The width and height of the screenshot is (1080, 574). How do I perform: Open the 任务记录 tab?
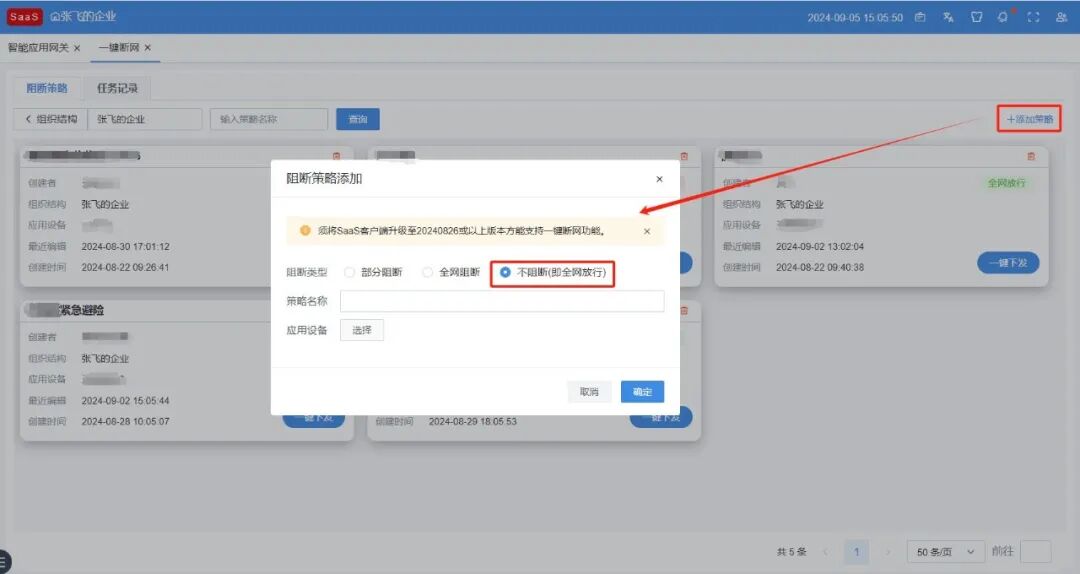[117, 88]
